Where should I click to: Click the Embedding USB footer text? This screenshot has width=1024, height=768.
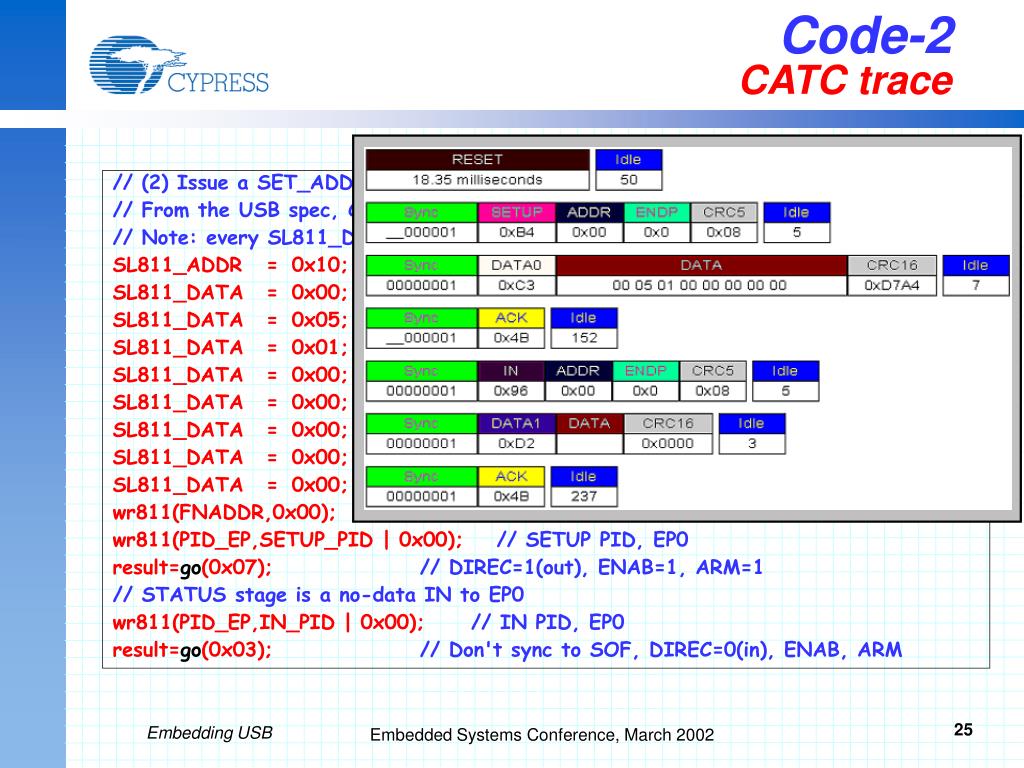210,733
